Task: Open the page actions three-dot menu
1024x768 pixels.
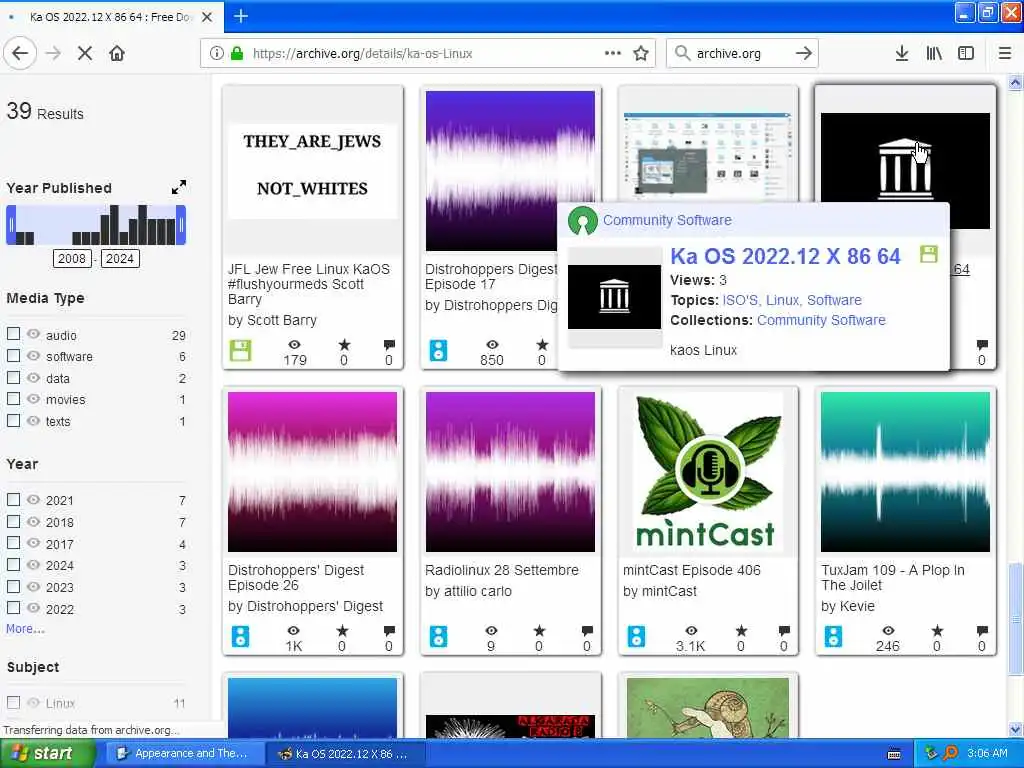Action: 613,53
